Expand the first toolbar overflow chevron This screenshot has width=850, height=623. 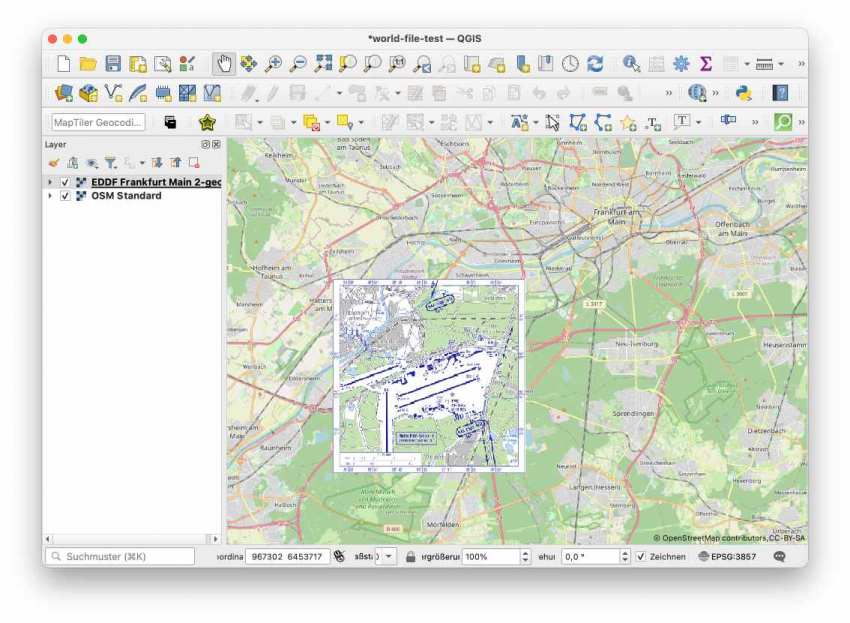click(x=801, y=64)
